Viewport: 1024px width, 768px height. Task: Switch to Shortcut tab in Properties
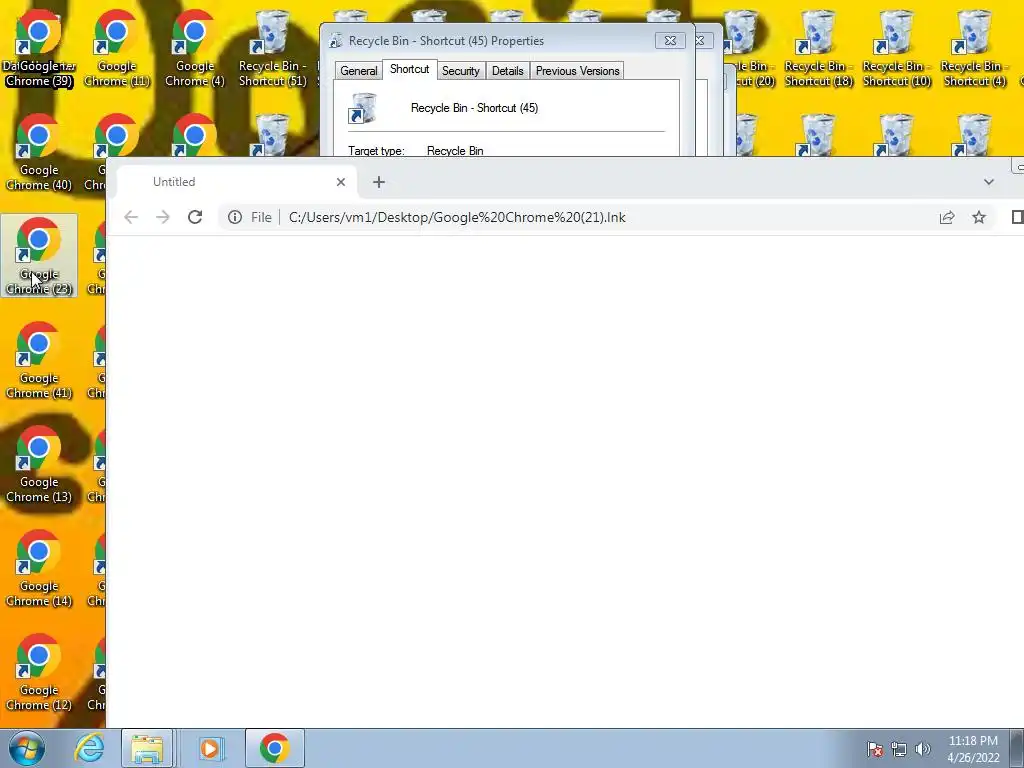[409, 69]
